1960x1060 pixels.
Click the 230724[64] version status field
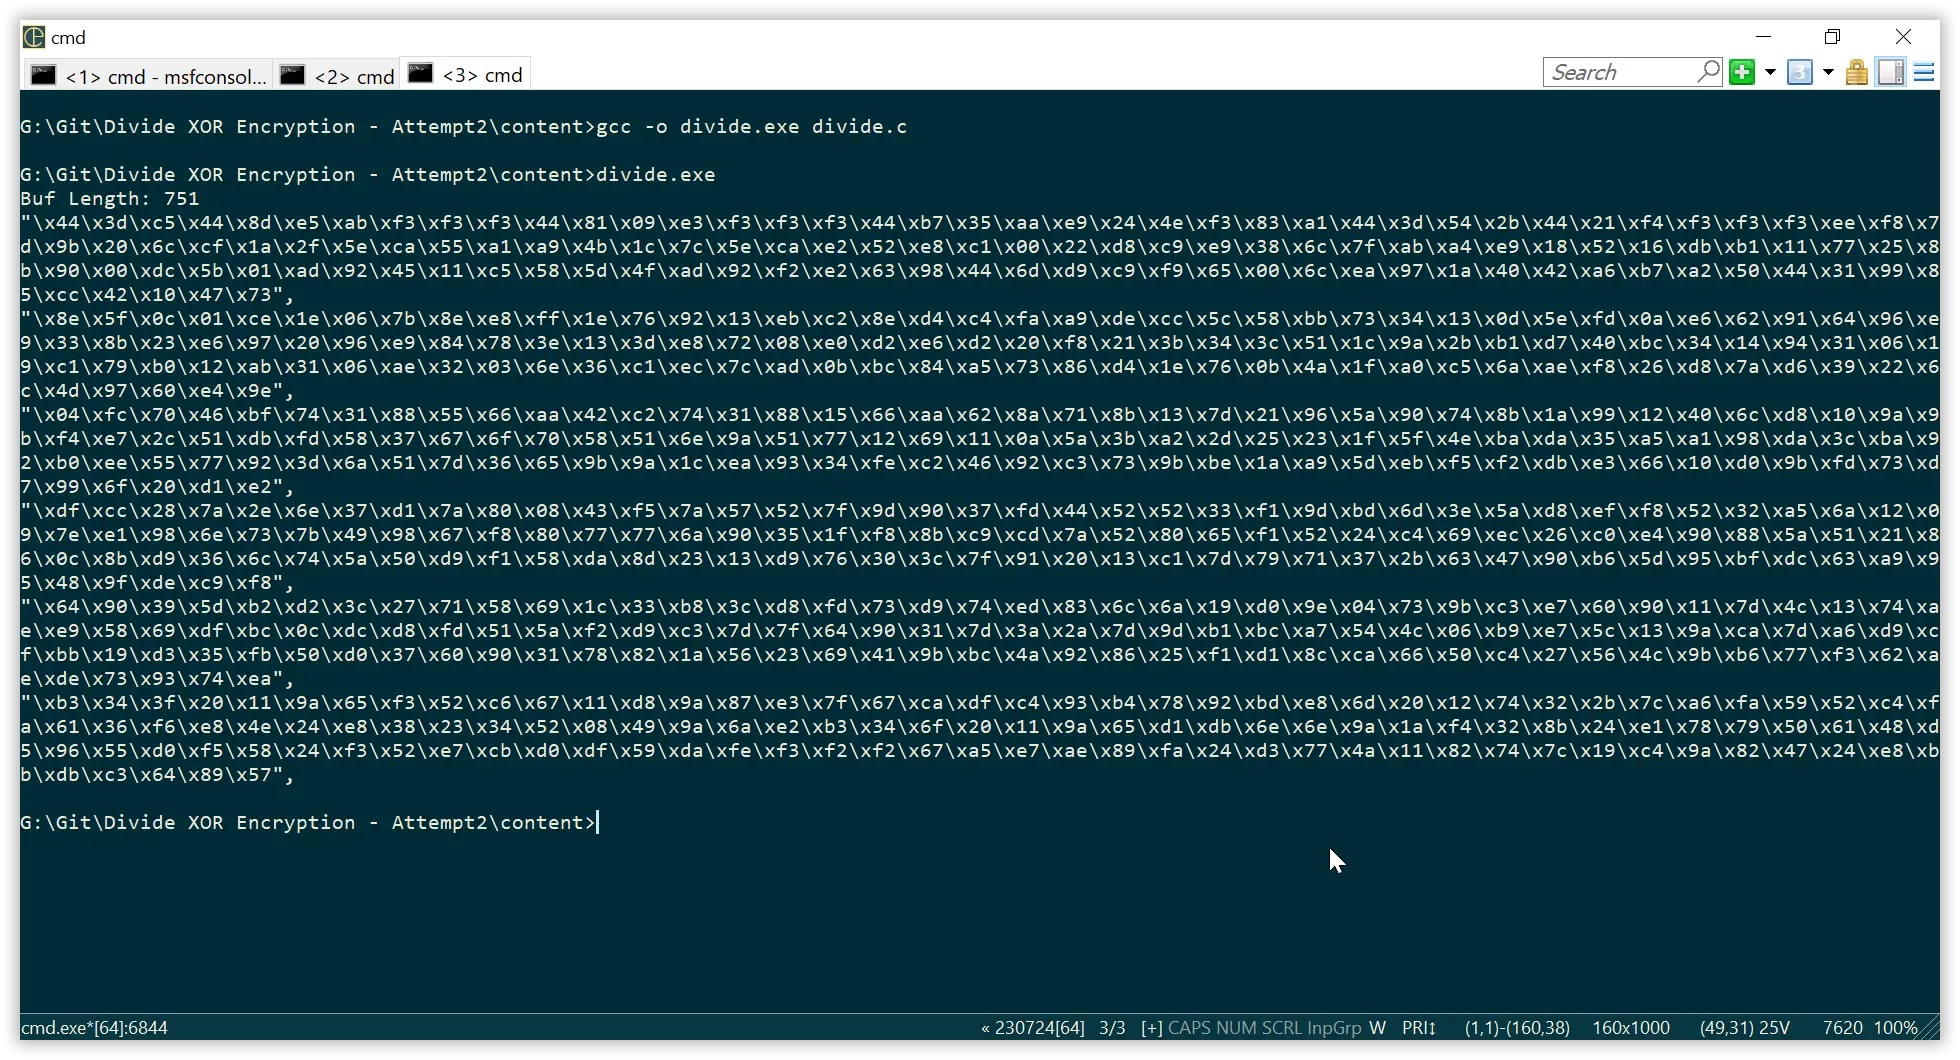(x=1033, y=1027)
